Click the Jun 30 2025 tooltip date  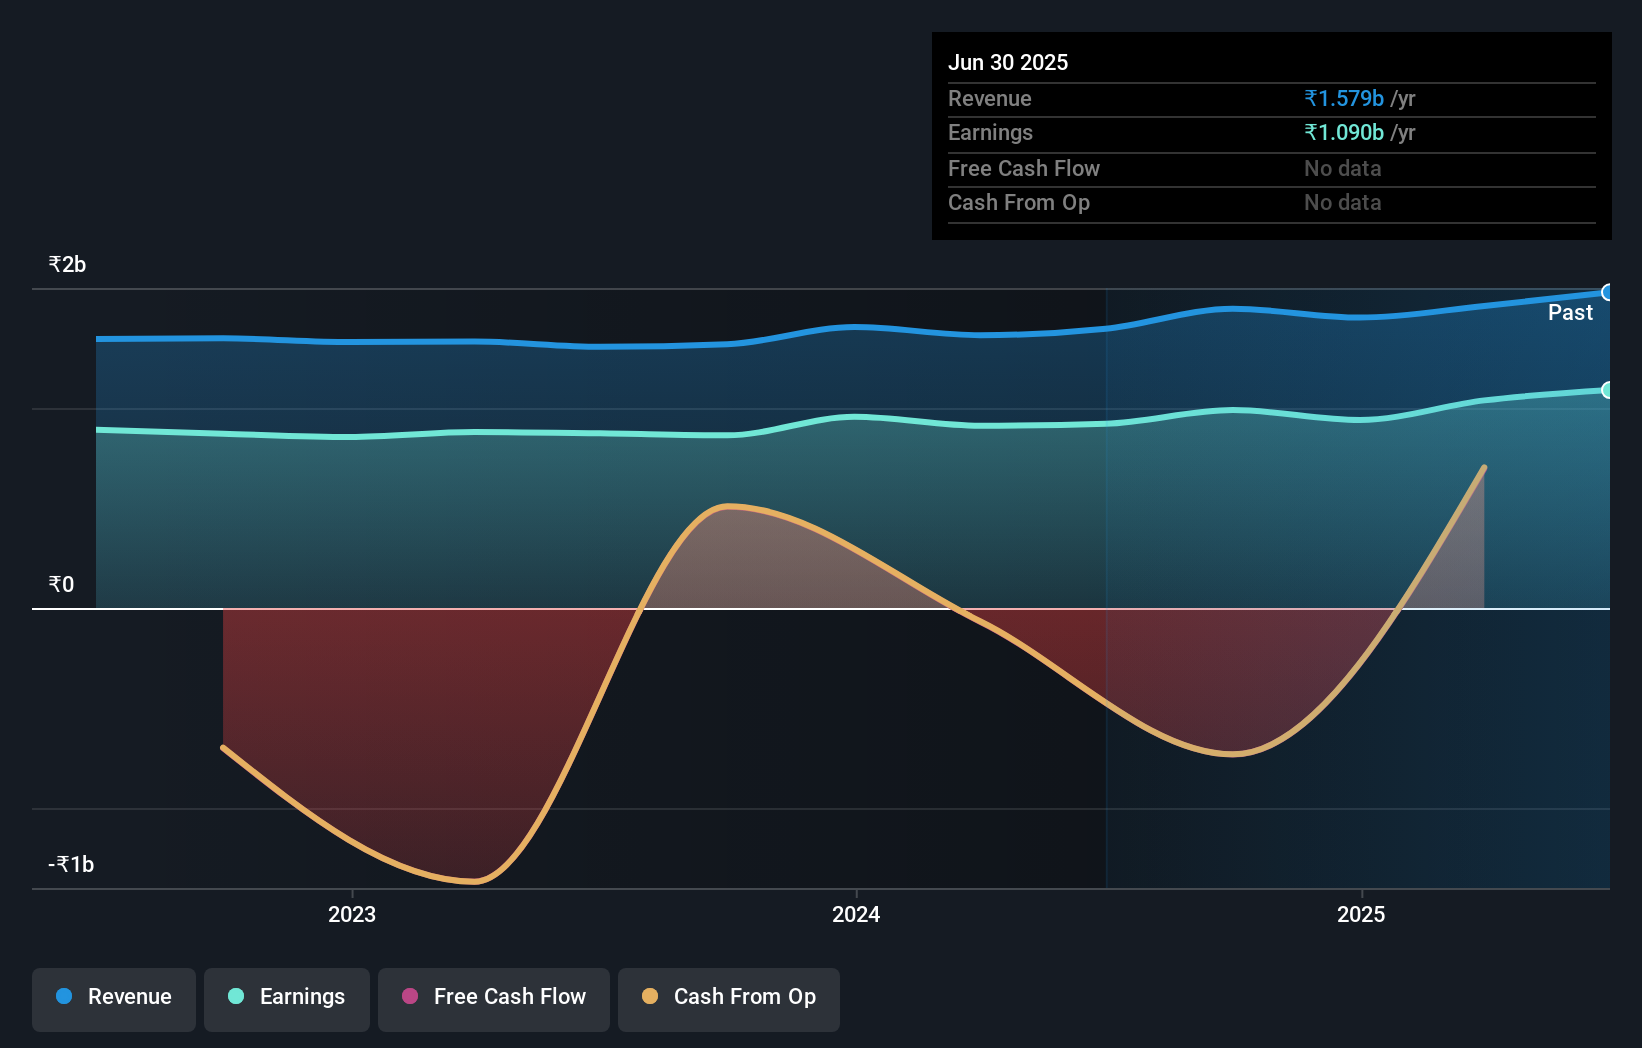coord(1008,62)
